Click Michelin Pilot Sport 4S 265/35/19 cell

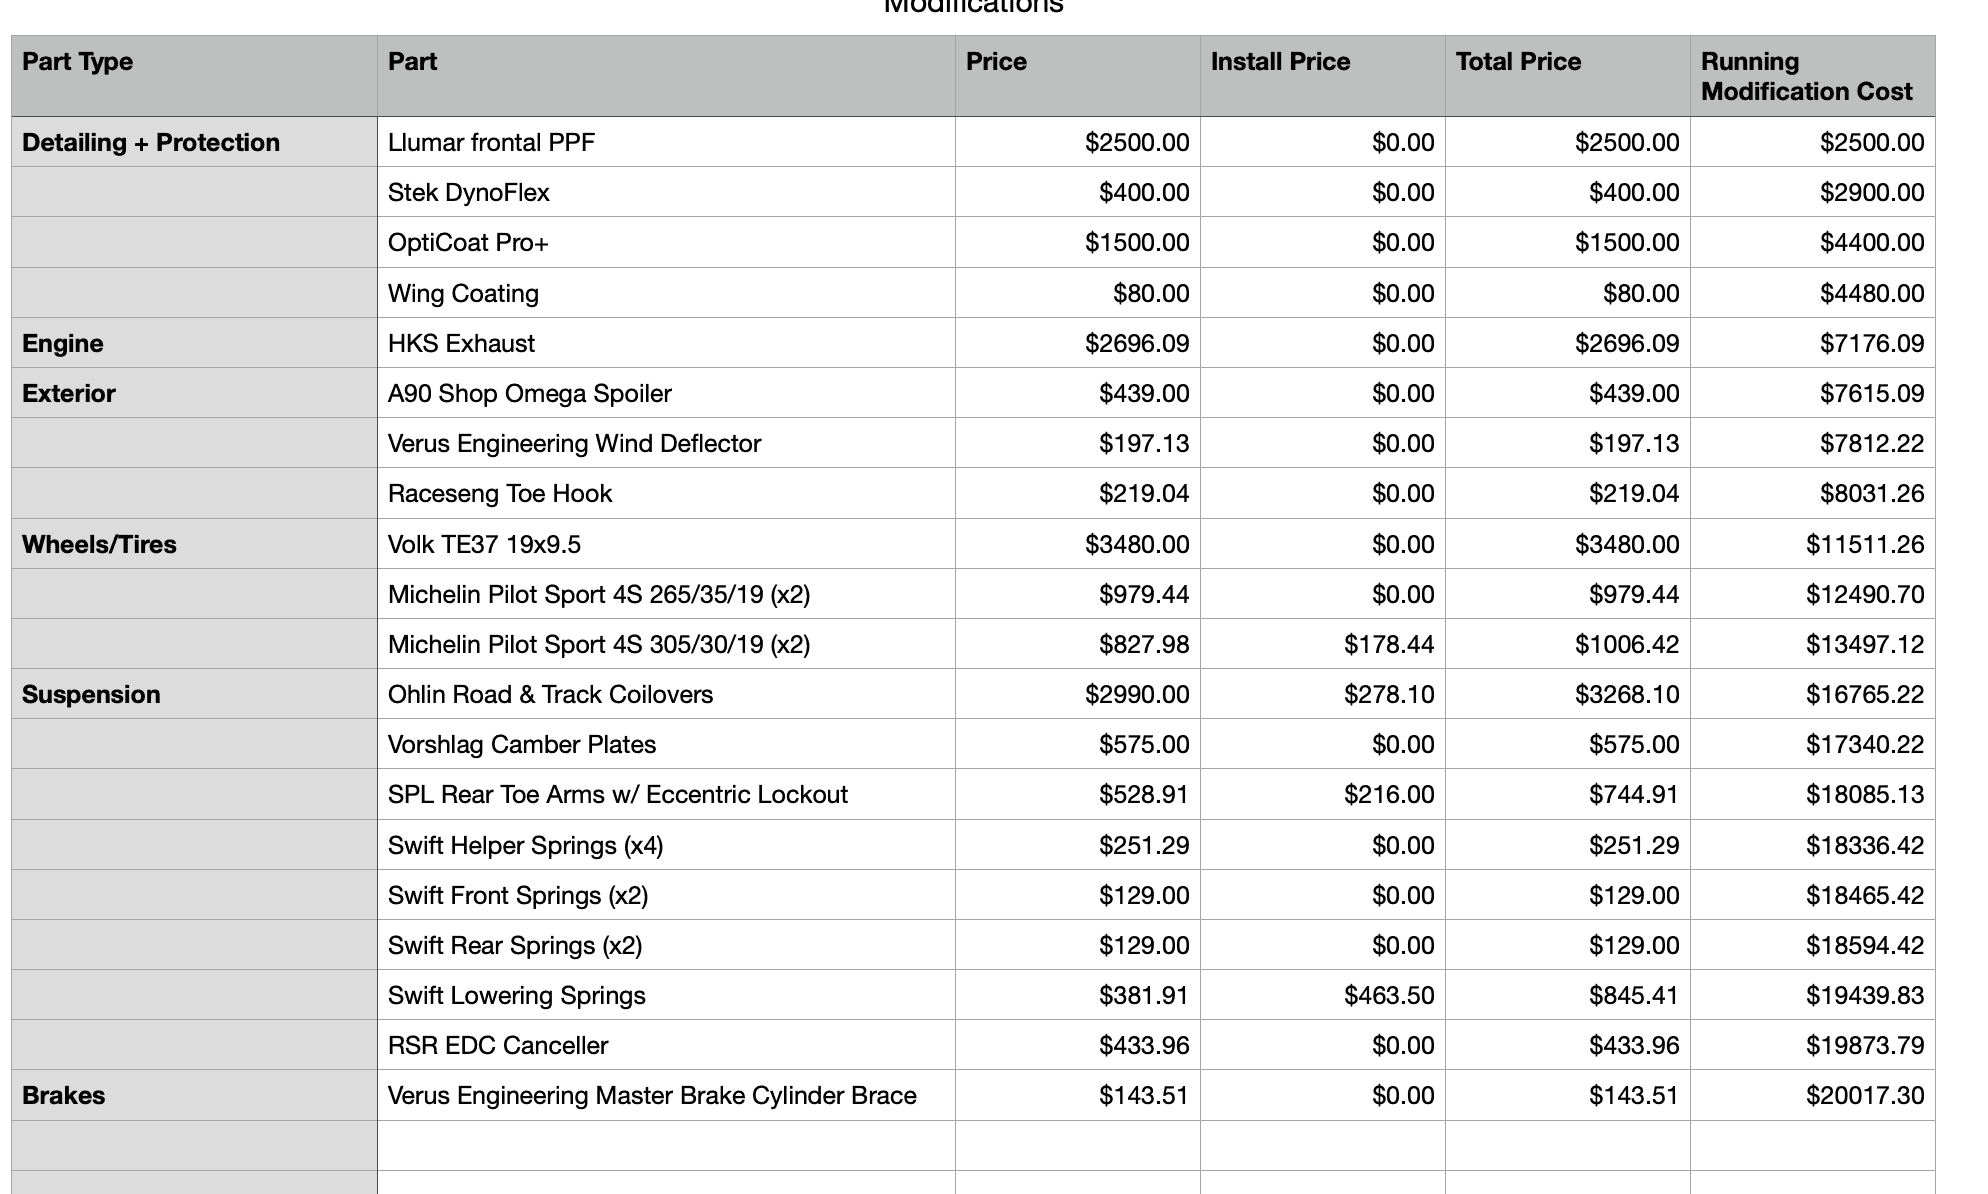(x=666, y=594)
